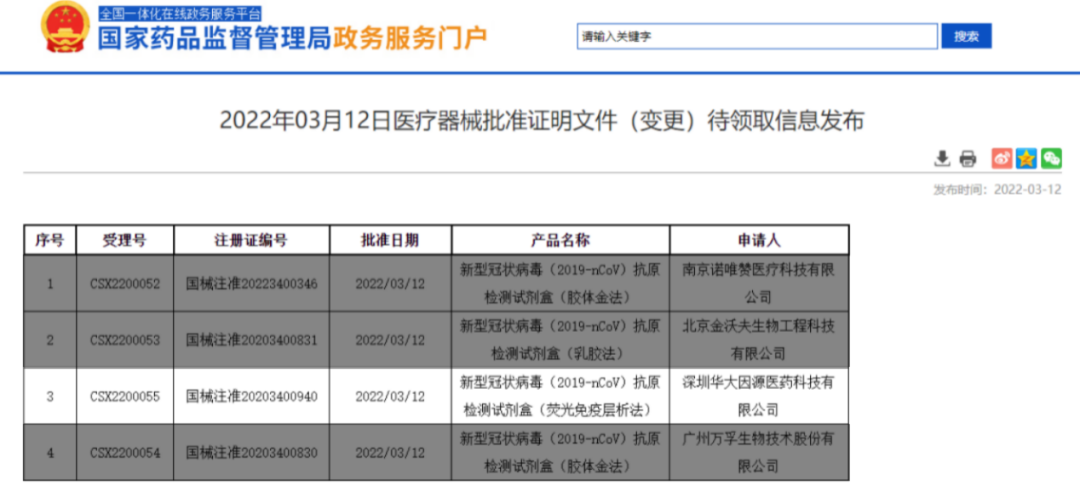Select cell CSX2200053
This screenshot has height=486, width=1080.
click(125, 340)
